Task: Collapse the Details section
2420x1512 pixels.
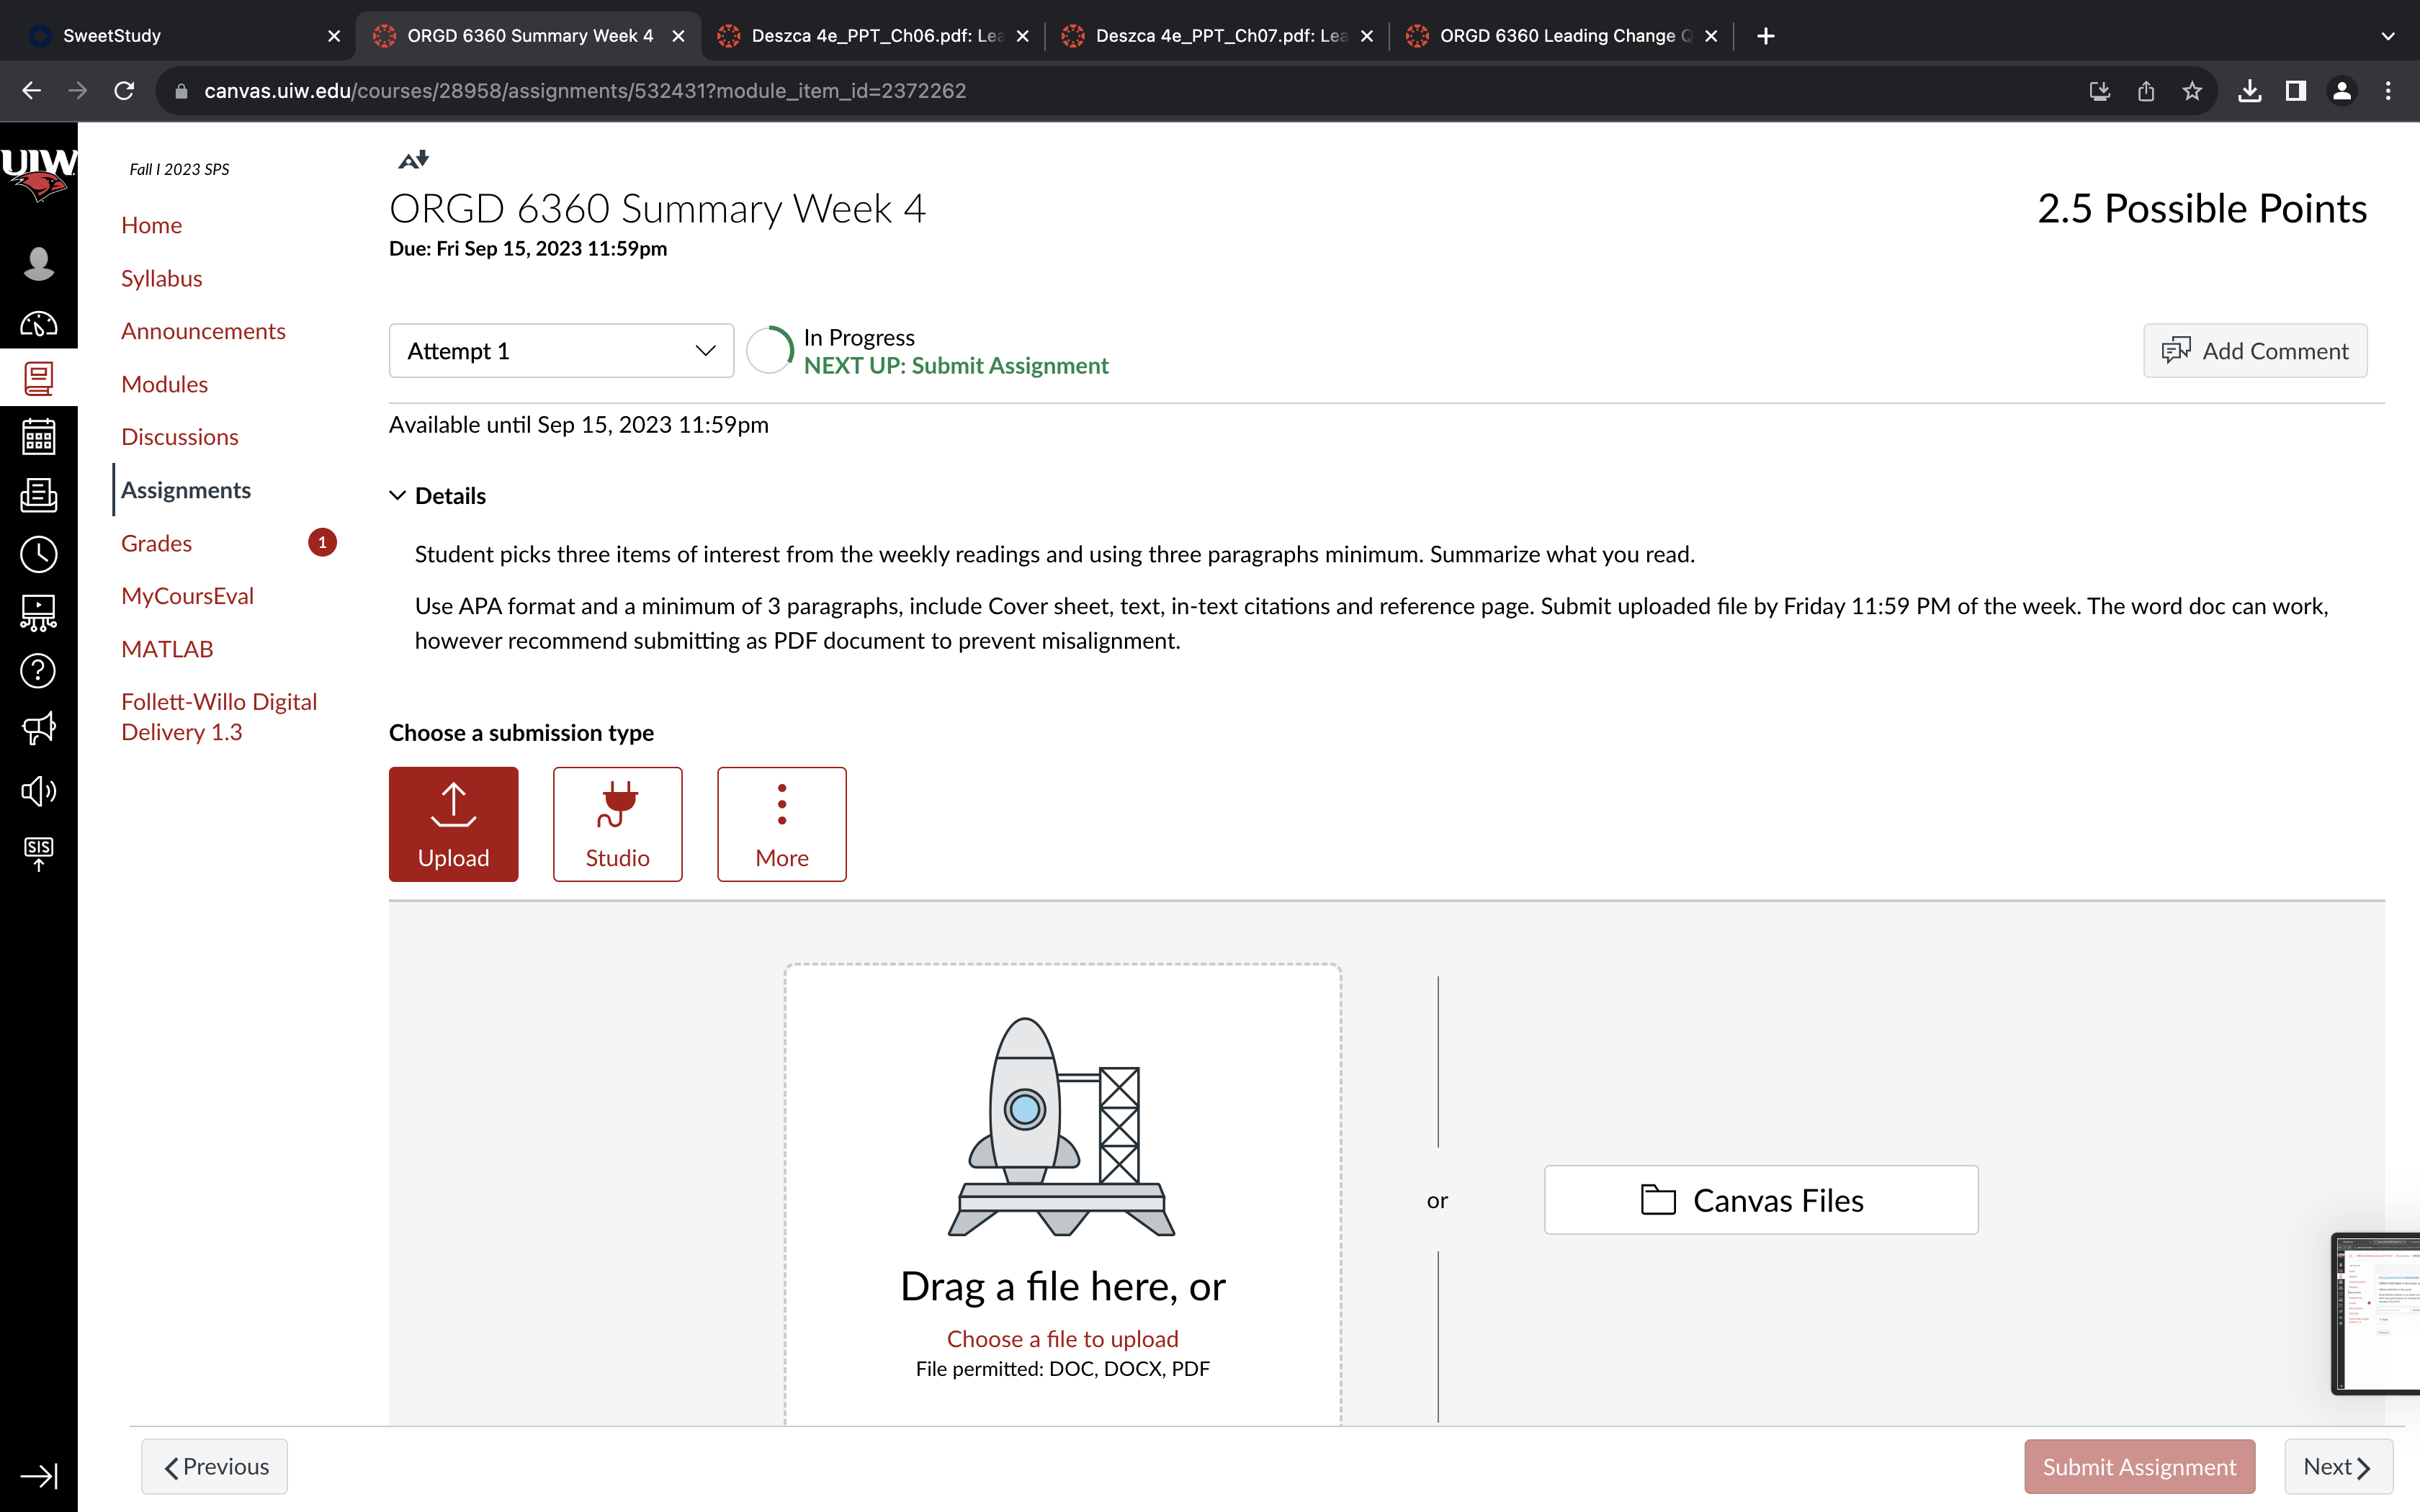Action: click(x=438, y=496)
